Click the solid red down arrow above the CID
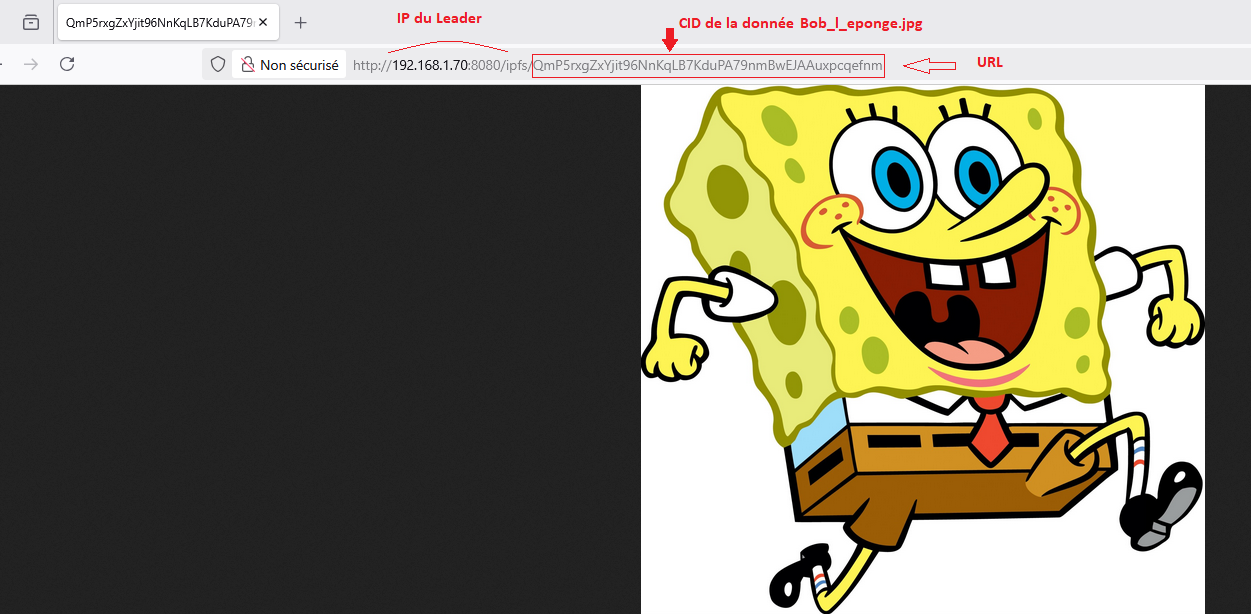1251x614 pixels. pos(670,40)
